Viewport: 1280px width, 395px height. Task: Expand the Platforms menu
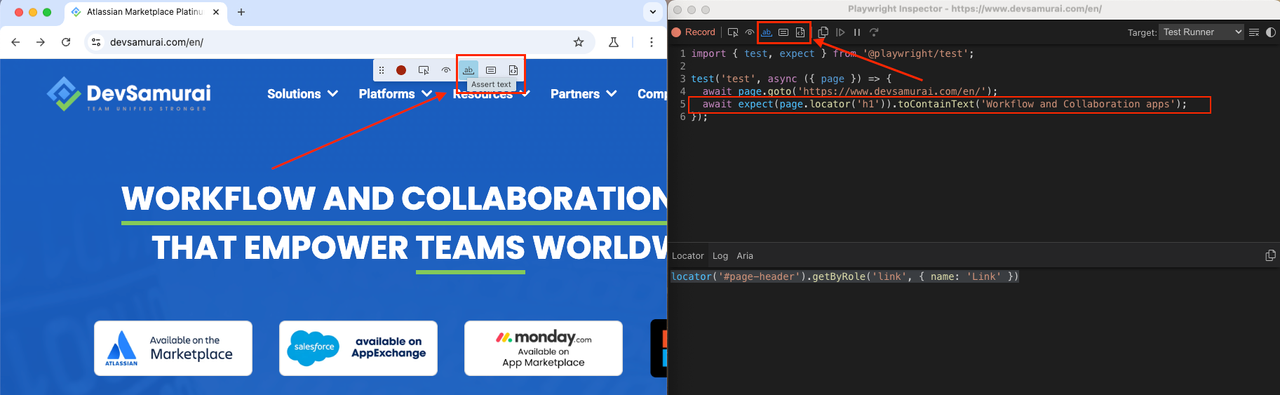point(395,94)
